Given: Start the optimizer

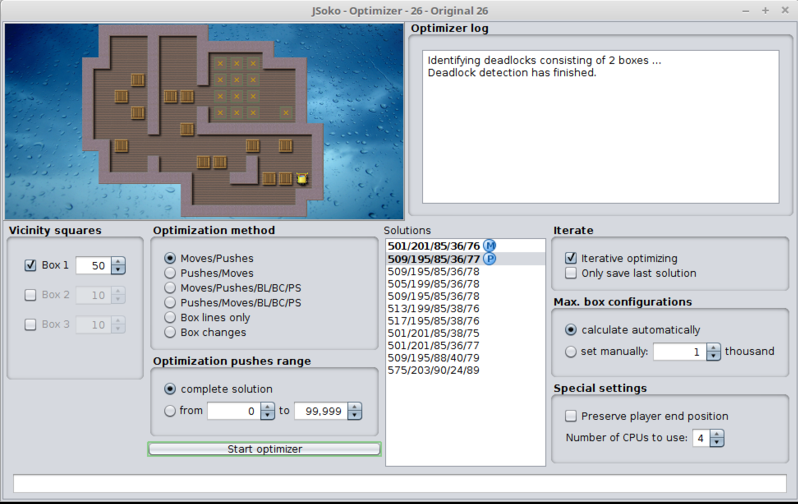Looking at the screenshot, I should [x=265, y=449].
